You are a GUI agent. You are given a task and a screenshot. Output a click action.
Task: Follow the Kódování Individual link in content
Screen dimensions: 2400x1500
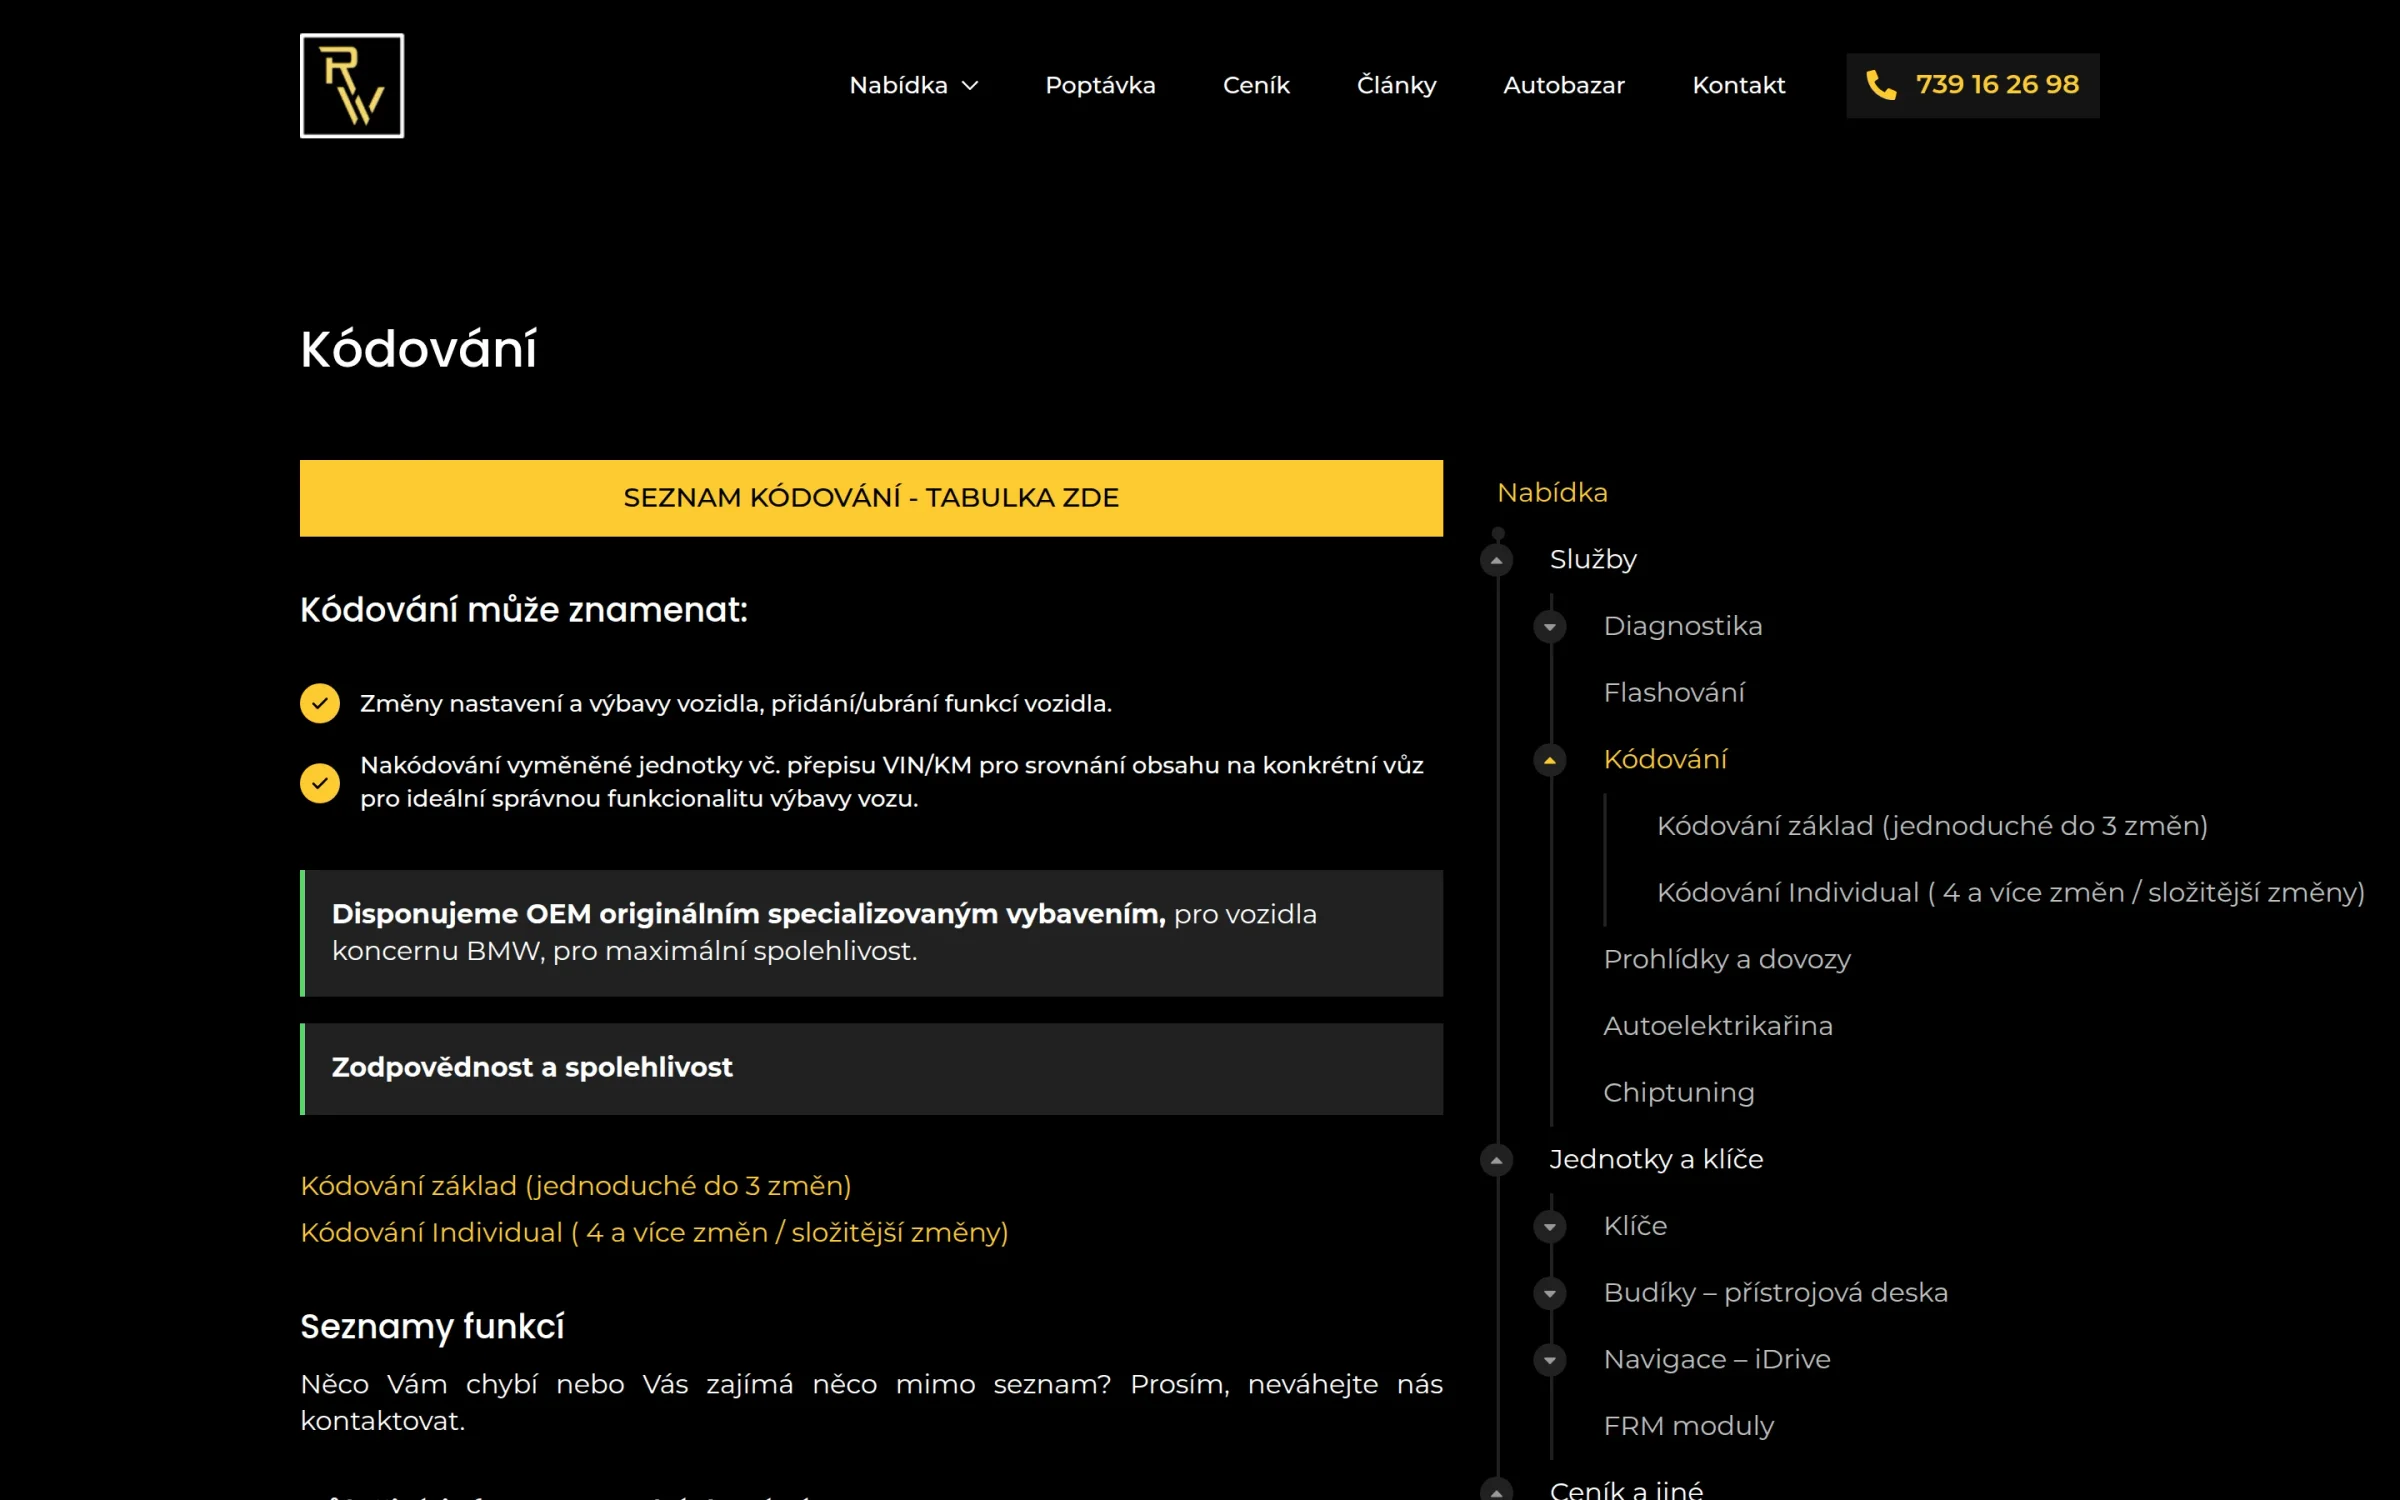[x=654, y=1233]
